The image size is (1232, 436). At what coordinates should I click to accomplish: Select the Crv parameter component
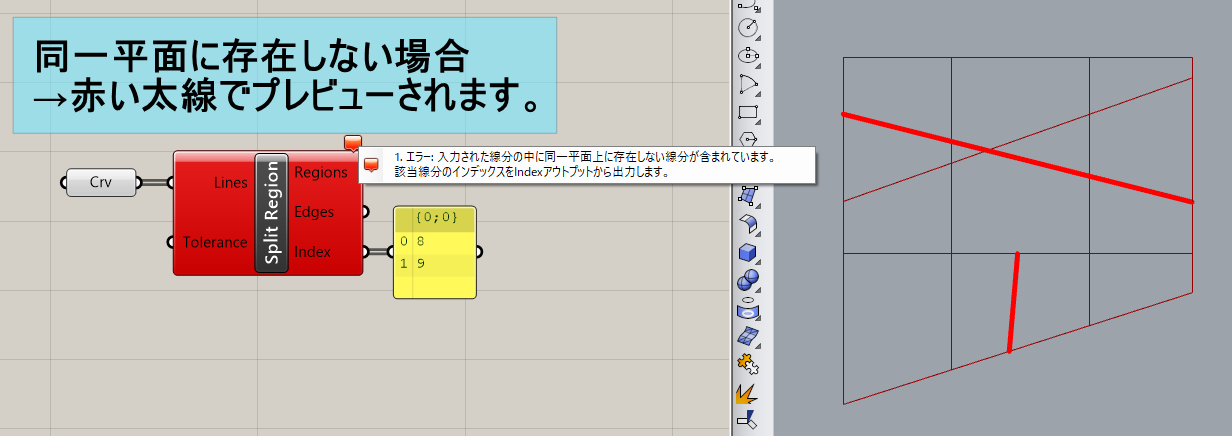click(101, 183)
